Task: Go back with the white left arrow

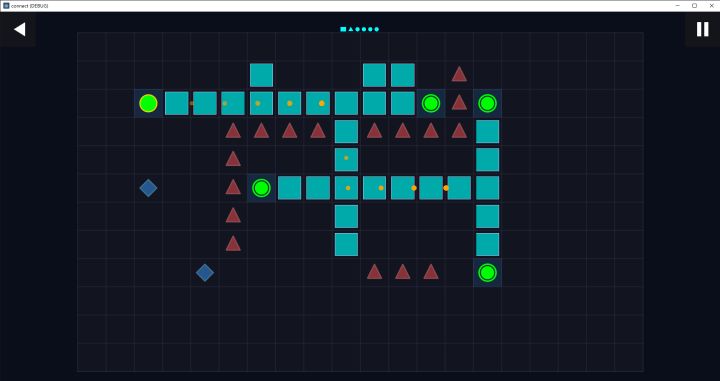Action: pyautogui.click(x=19, y=29)
